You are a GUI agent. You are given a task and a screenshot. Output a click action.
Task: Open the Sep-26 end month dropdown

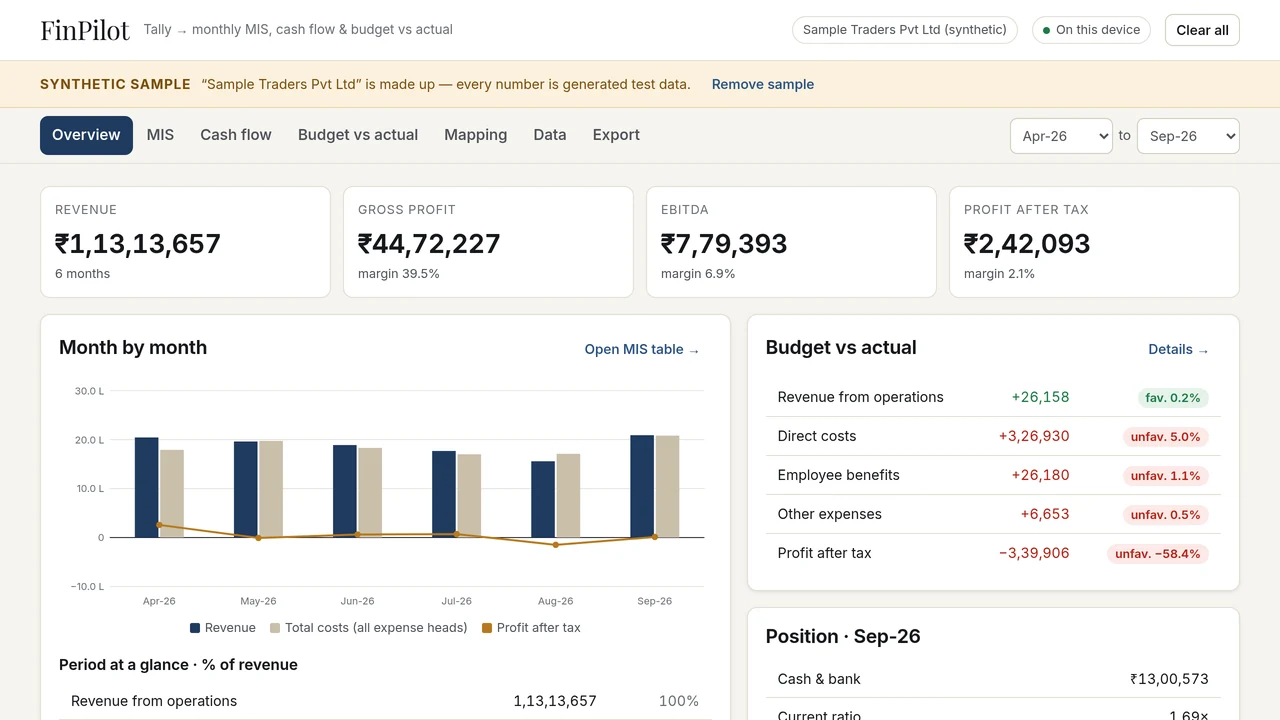pyautogui.click(x=1188, y=136)
